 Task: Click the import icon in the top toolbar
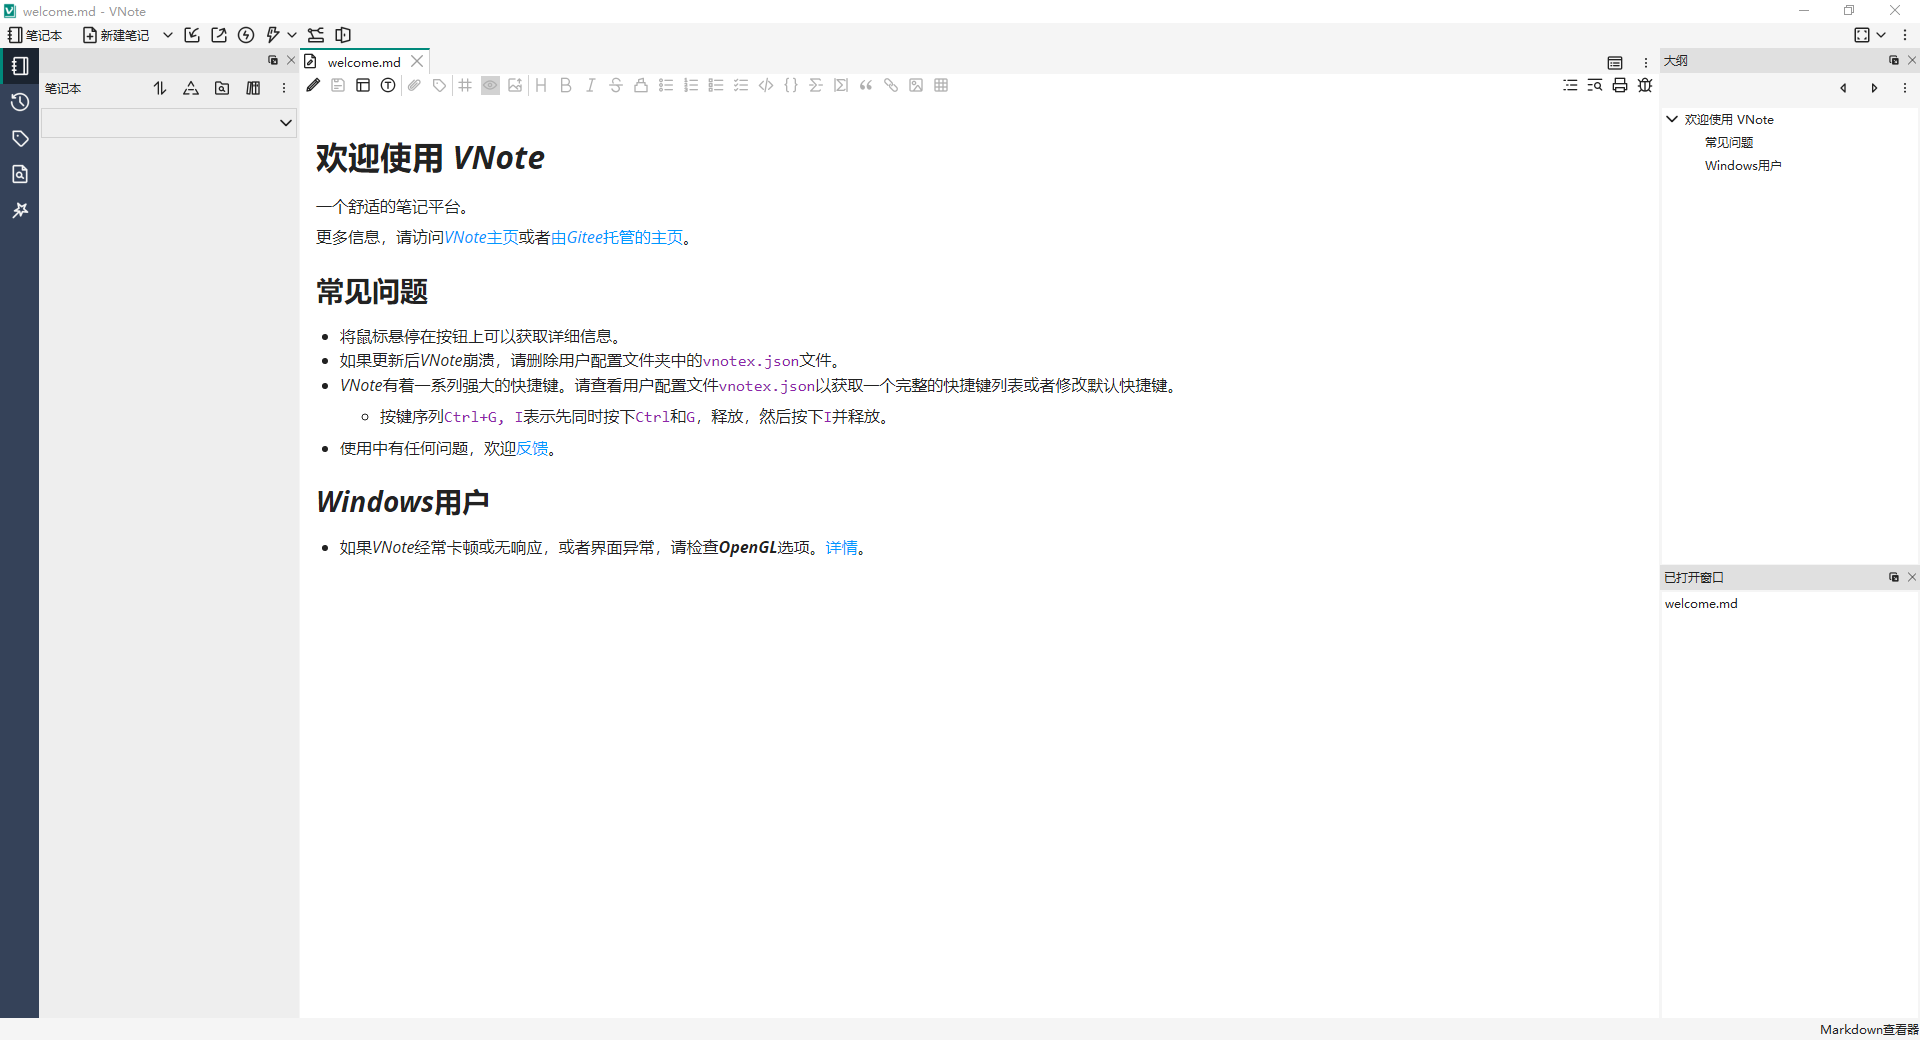[x=192, y=35]
